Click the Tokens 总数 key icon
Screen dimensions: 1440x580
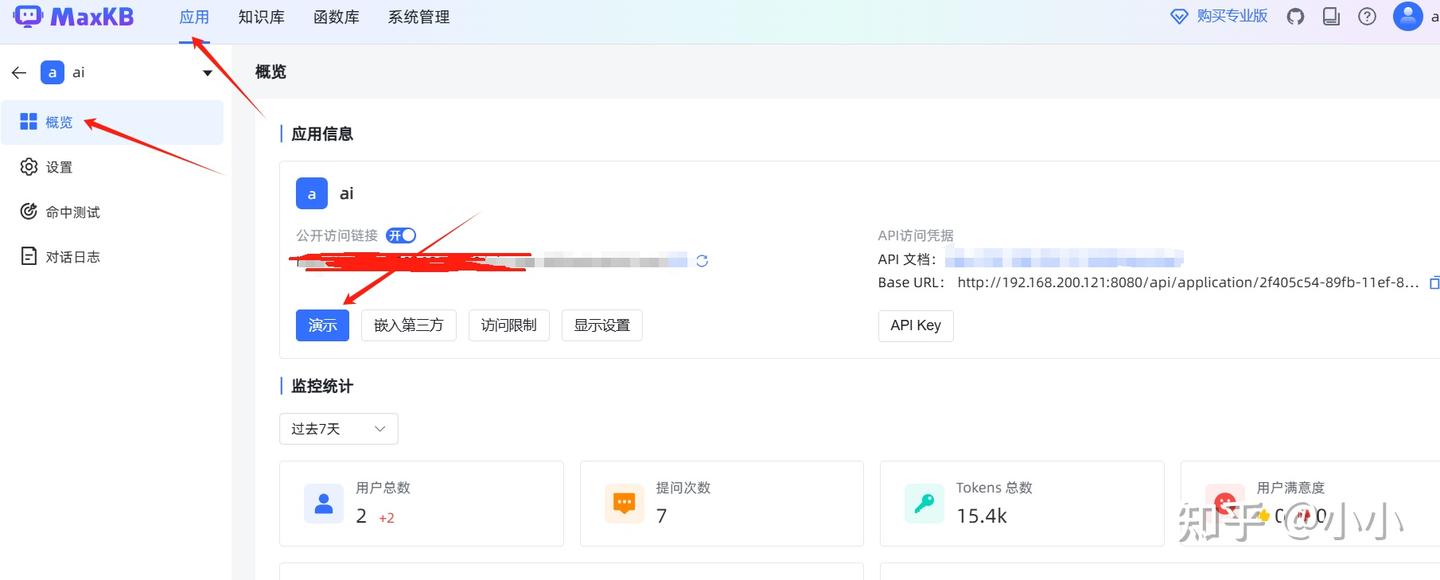(x=924, y=503)
